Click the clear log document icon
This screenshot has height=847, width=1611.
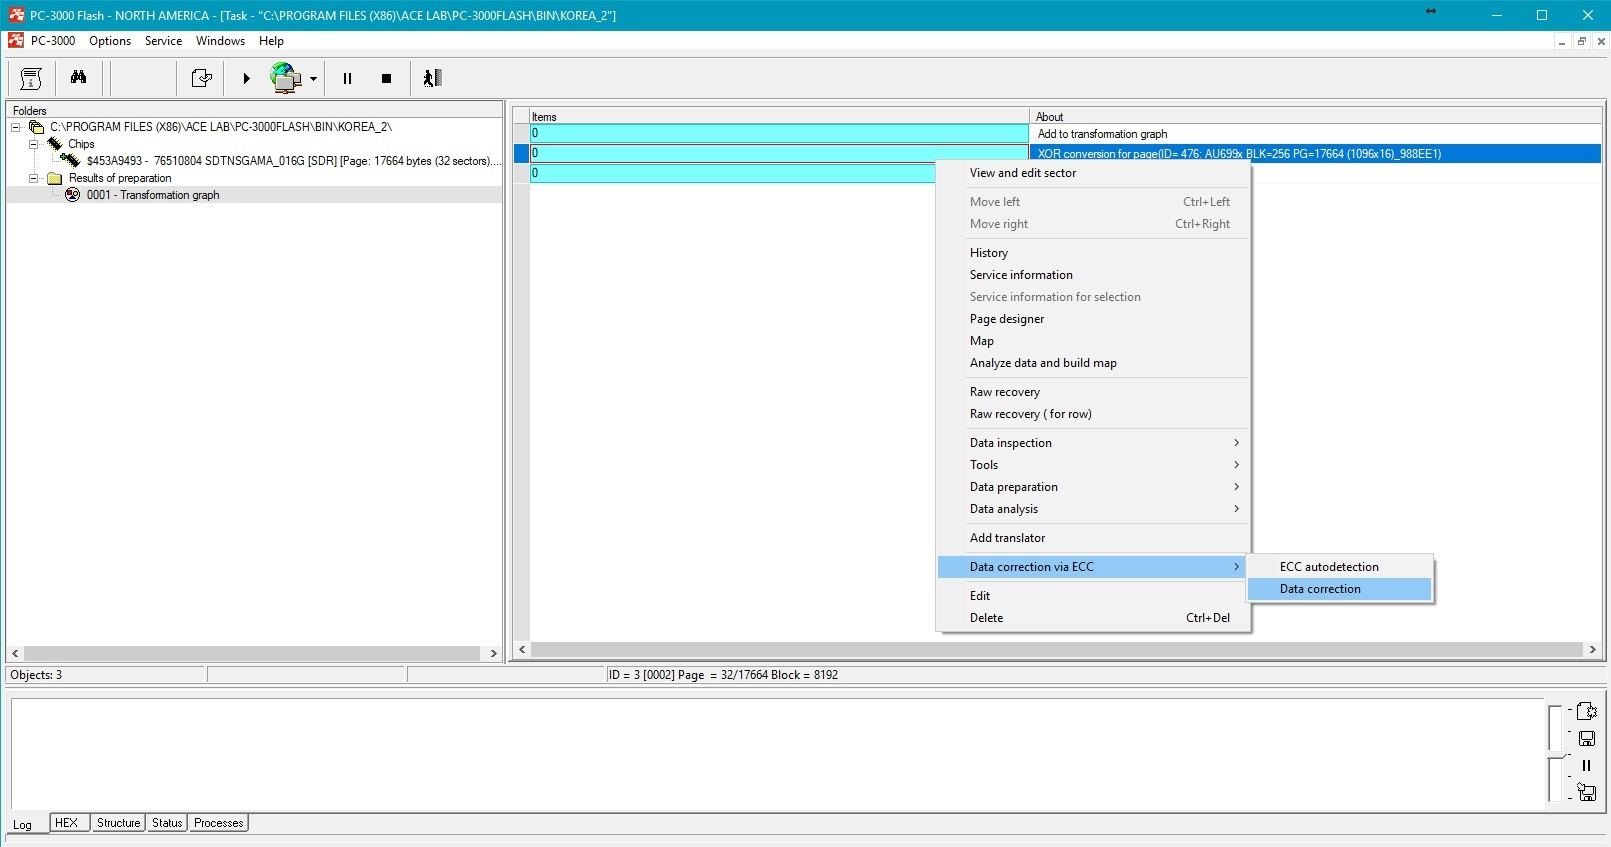click(x=1586, y=712)
